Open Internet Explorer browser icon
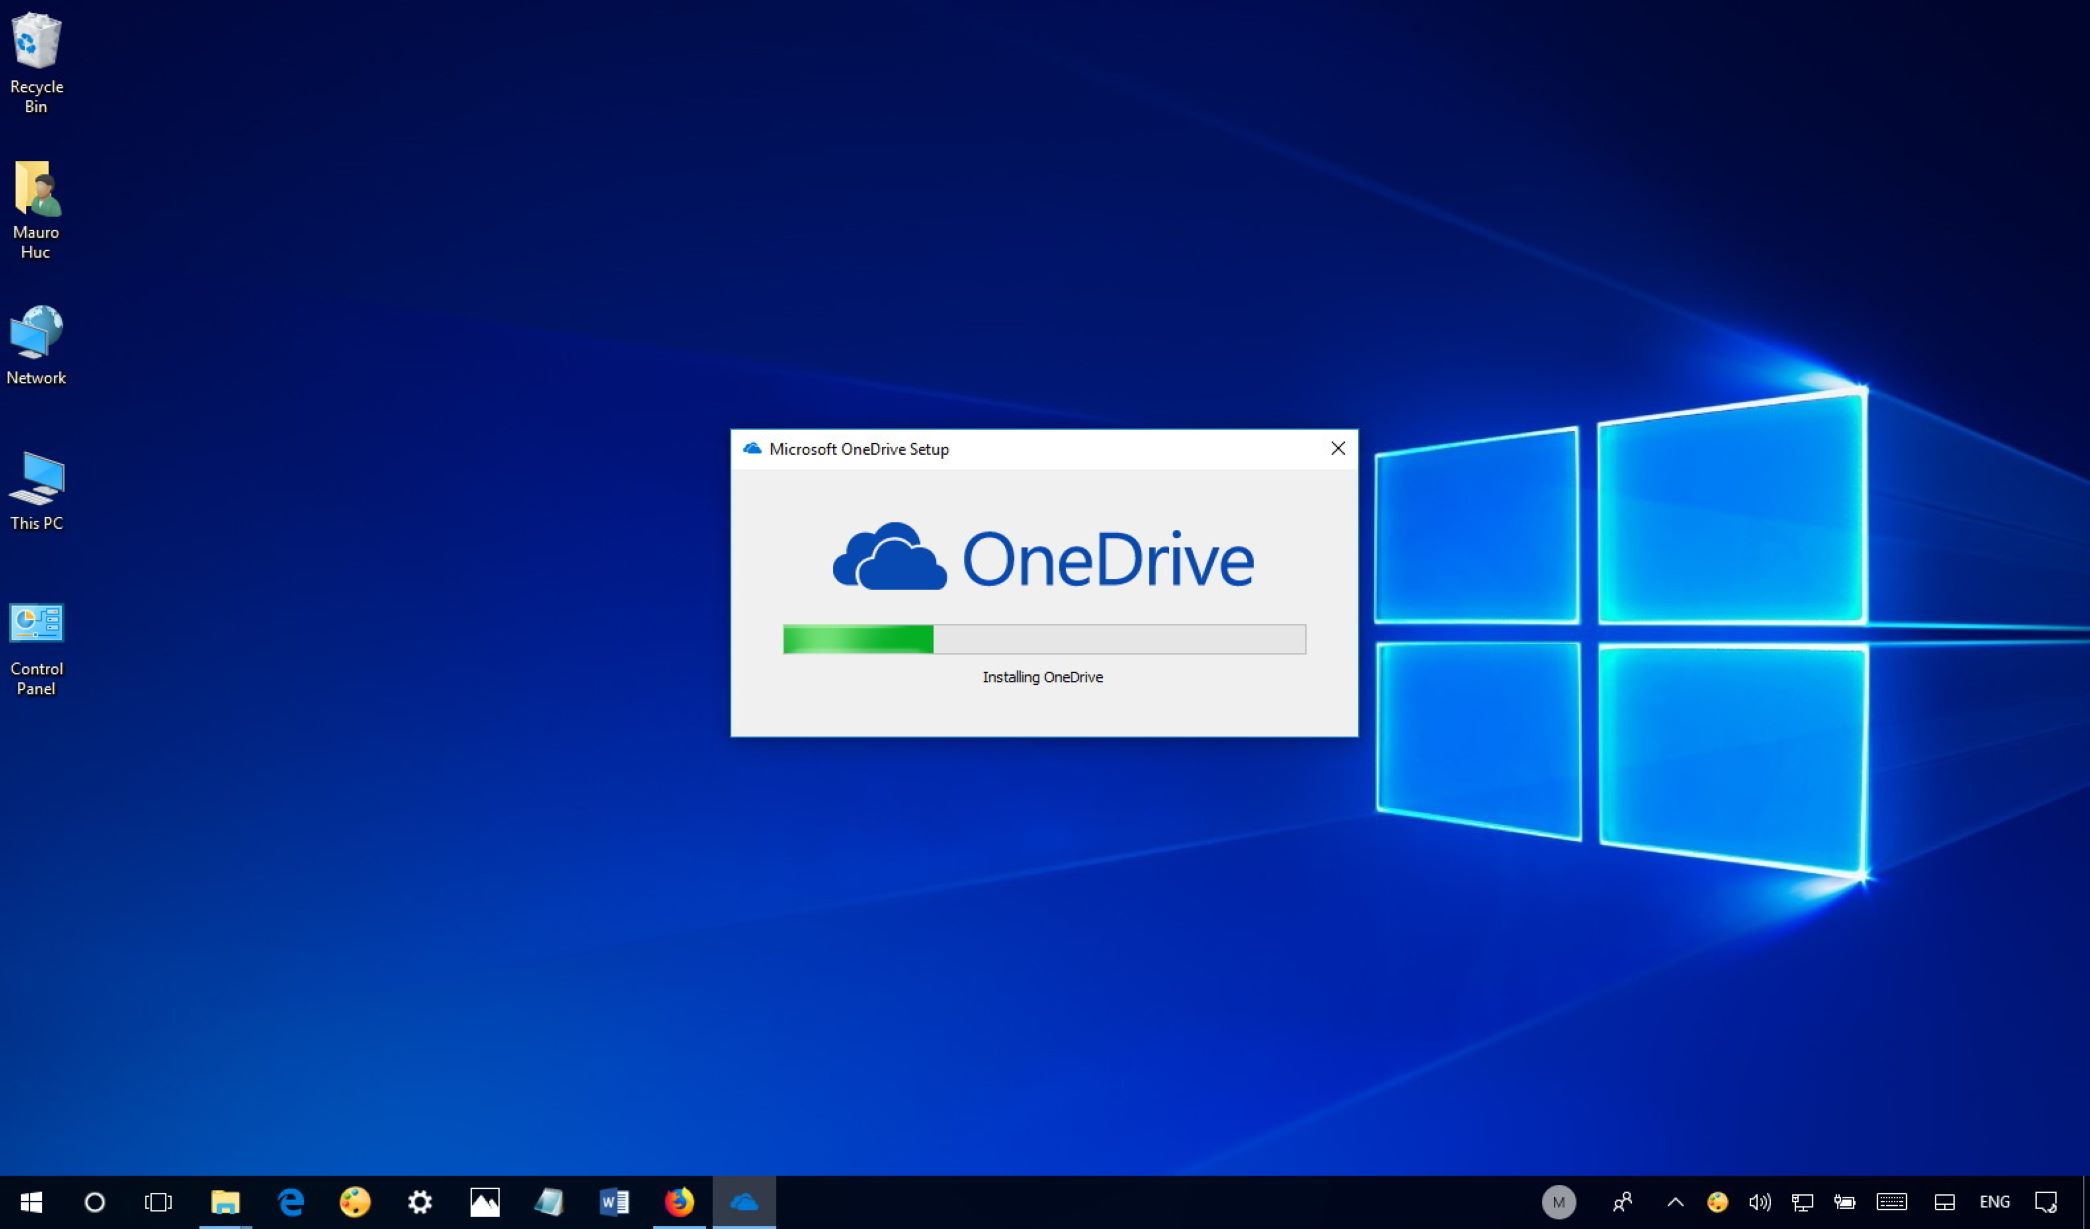This screenshot has width=2090, height=1229. coord(290,1203)
